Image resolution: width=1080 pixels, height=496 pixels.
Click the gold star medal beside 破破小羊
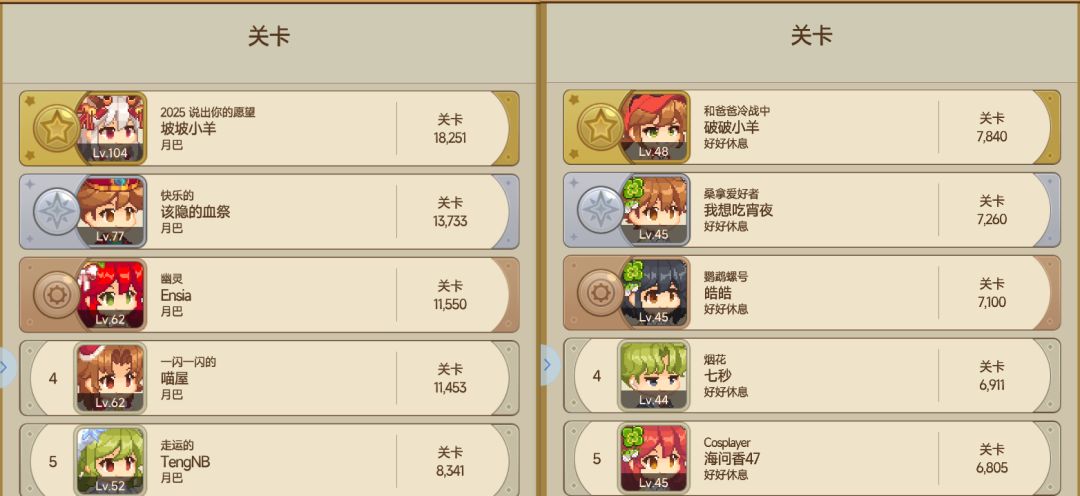coord(600,127)
